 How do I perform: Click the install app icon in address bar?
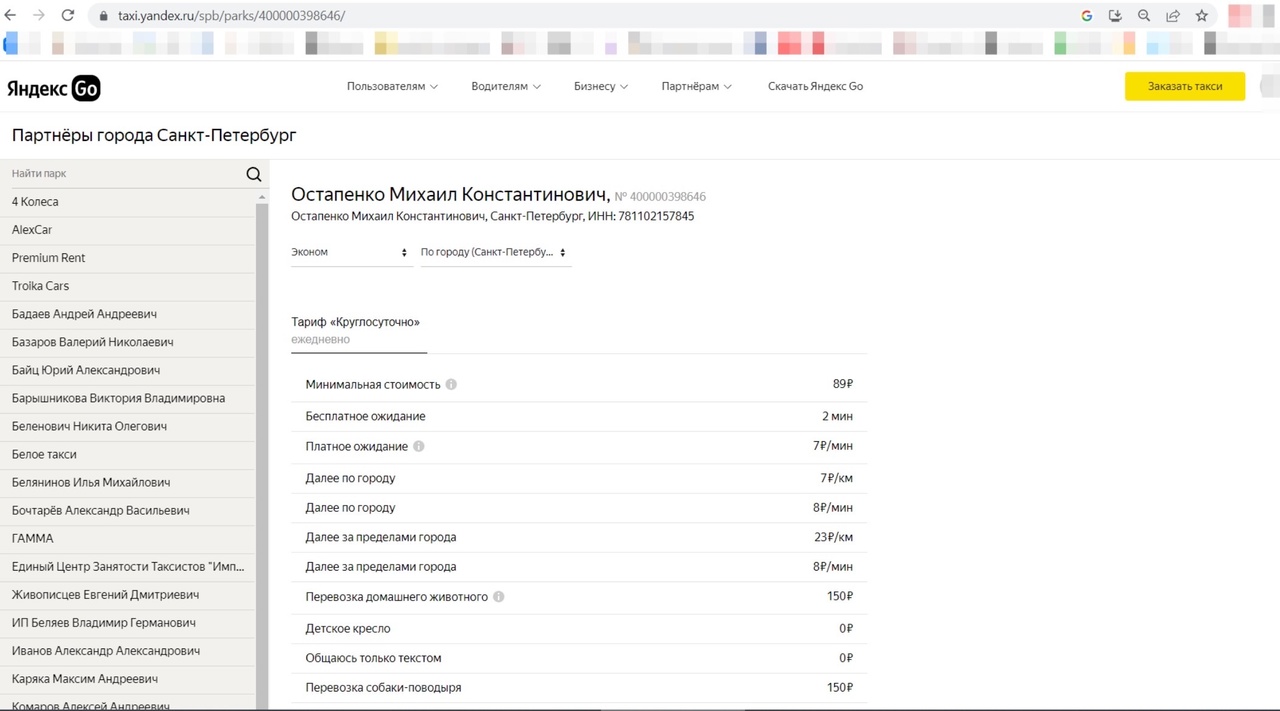tap(1115, 16)
